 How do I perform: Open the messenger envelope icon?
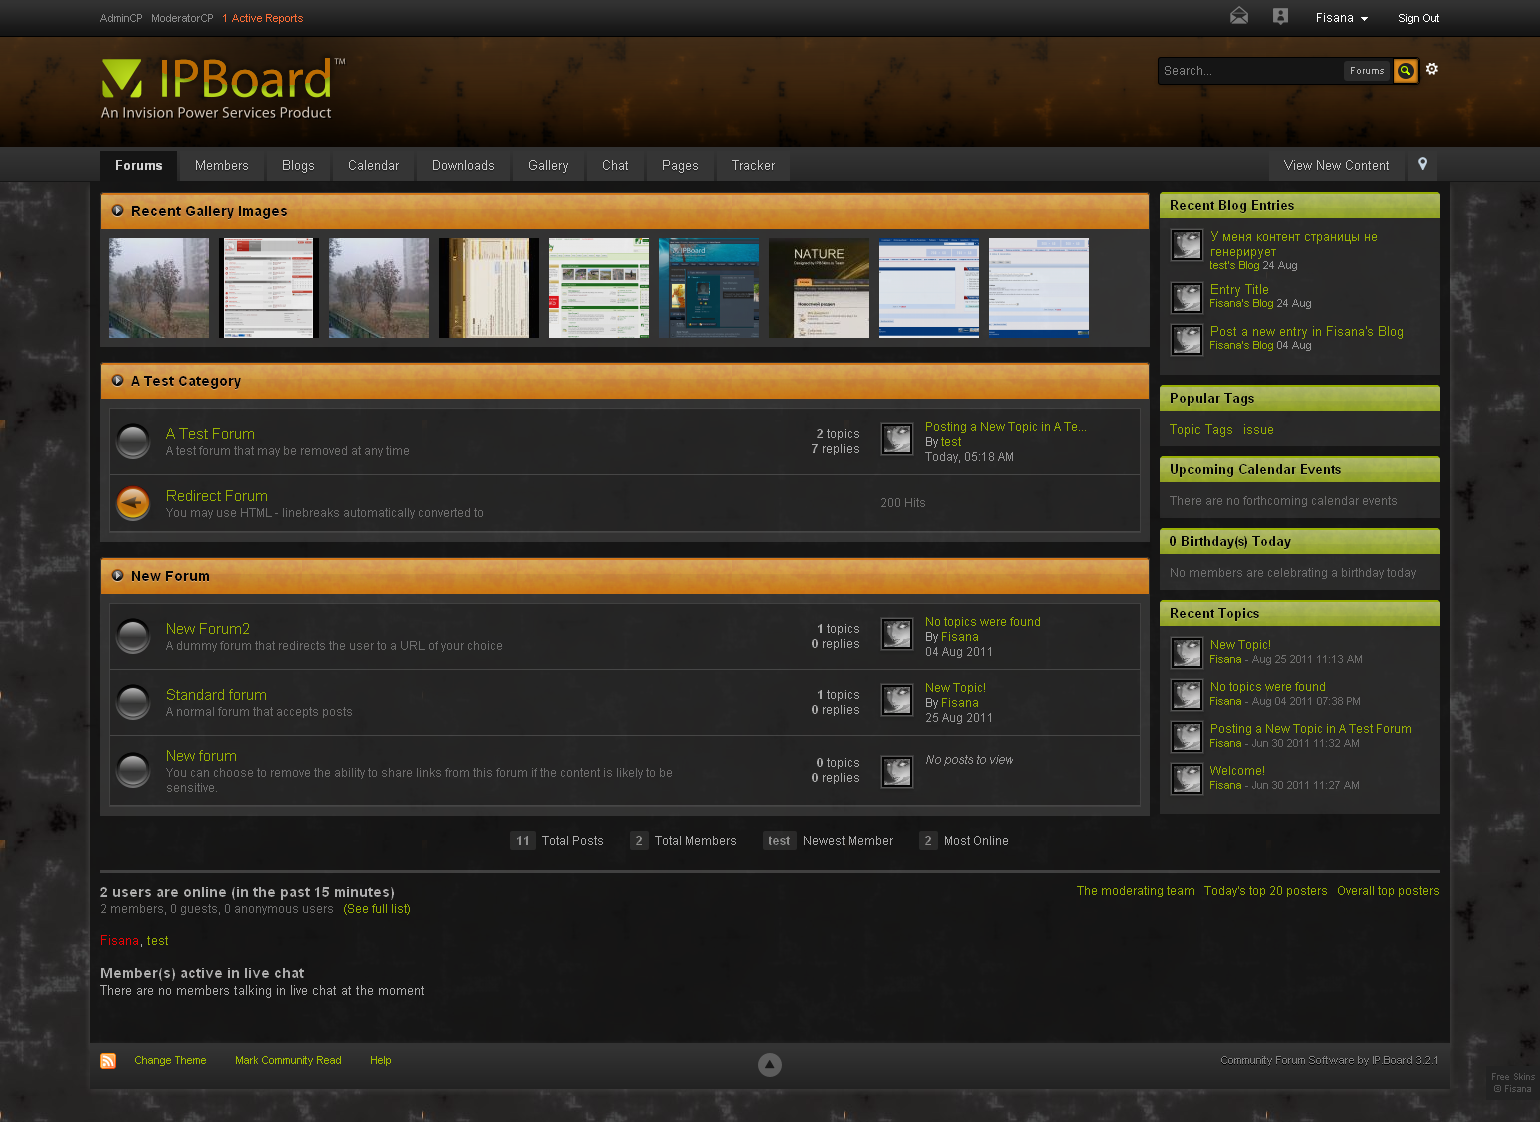(x=1238, y=16)
